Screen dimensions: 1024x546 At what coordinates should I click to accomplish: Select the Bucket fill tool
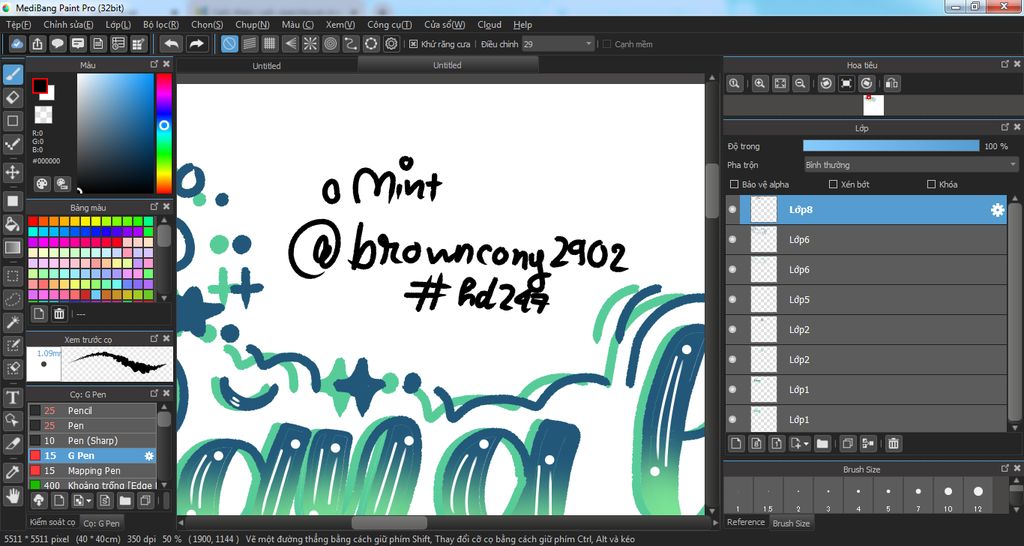[x=12, y=225]
